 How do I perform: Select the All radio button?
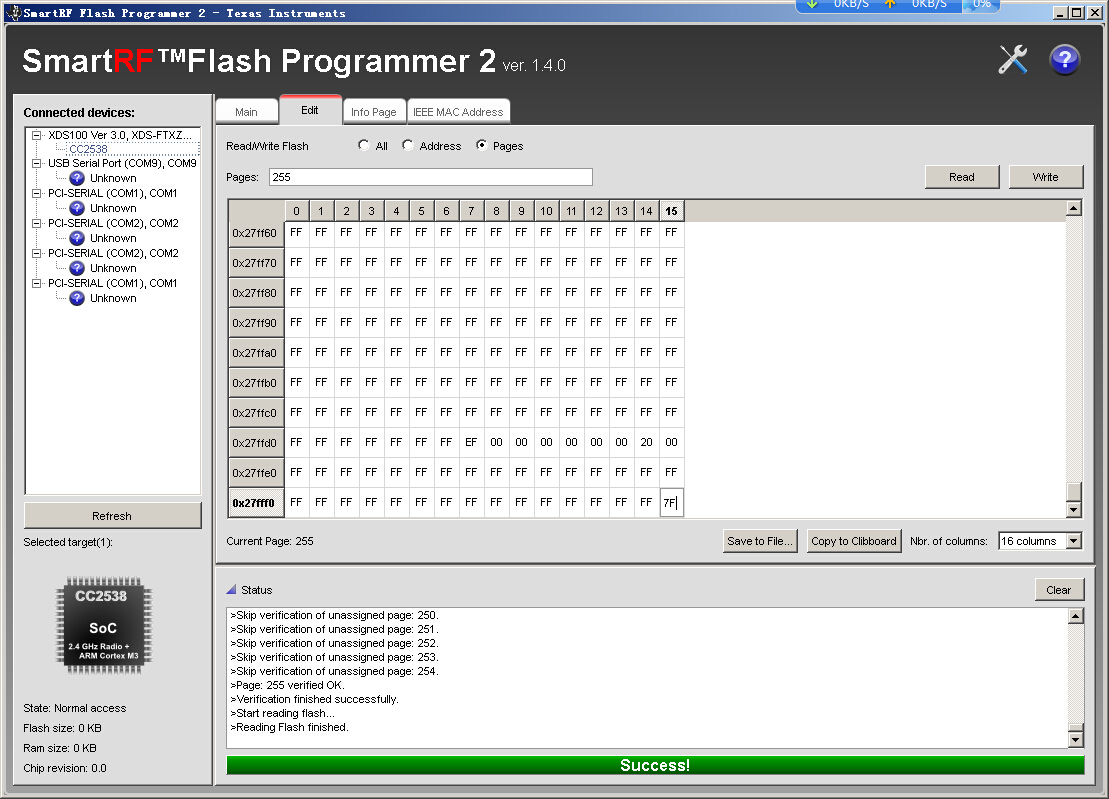pos(364,145)
